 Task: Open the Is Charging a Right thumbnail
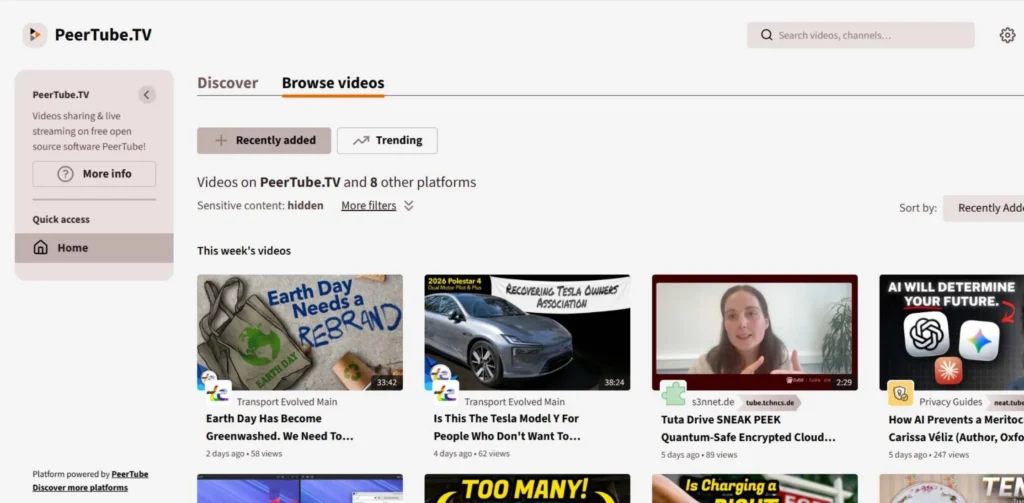tap(754, 489)
